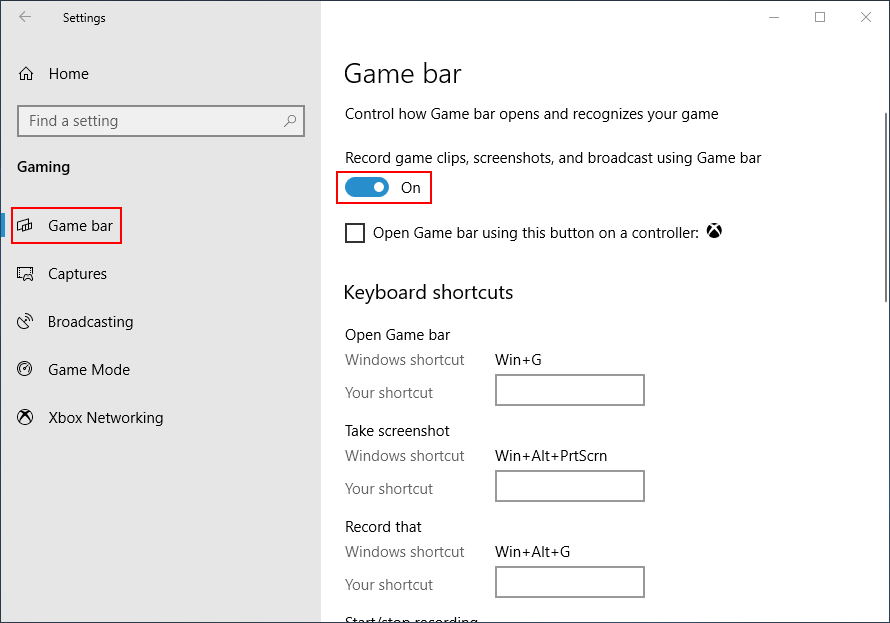Open the Captures settings page
The width and height of the screenshot is (890, 623).
click(x=77, y=273)
